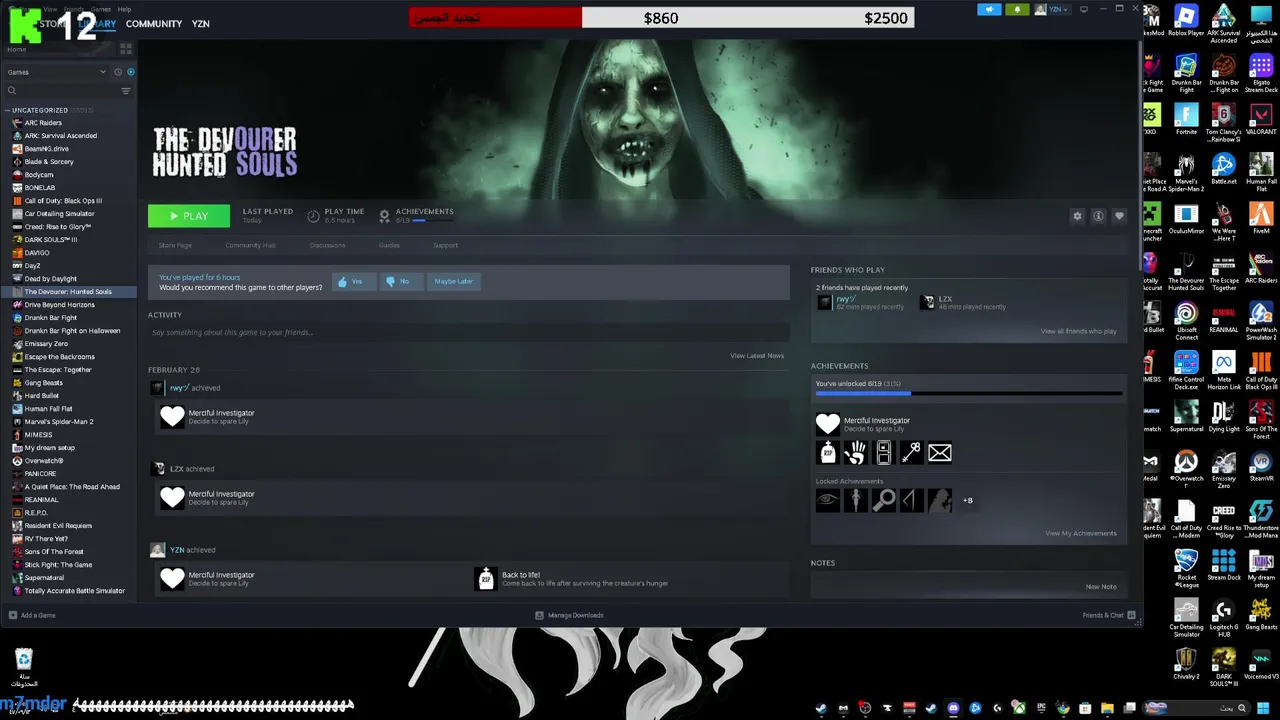
Task: Switch to Big Picture mode icon
Action: (1083, 10)
